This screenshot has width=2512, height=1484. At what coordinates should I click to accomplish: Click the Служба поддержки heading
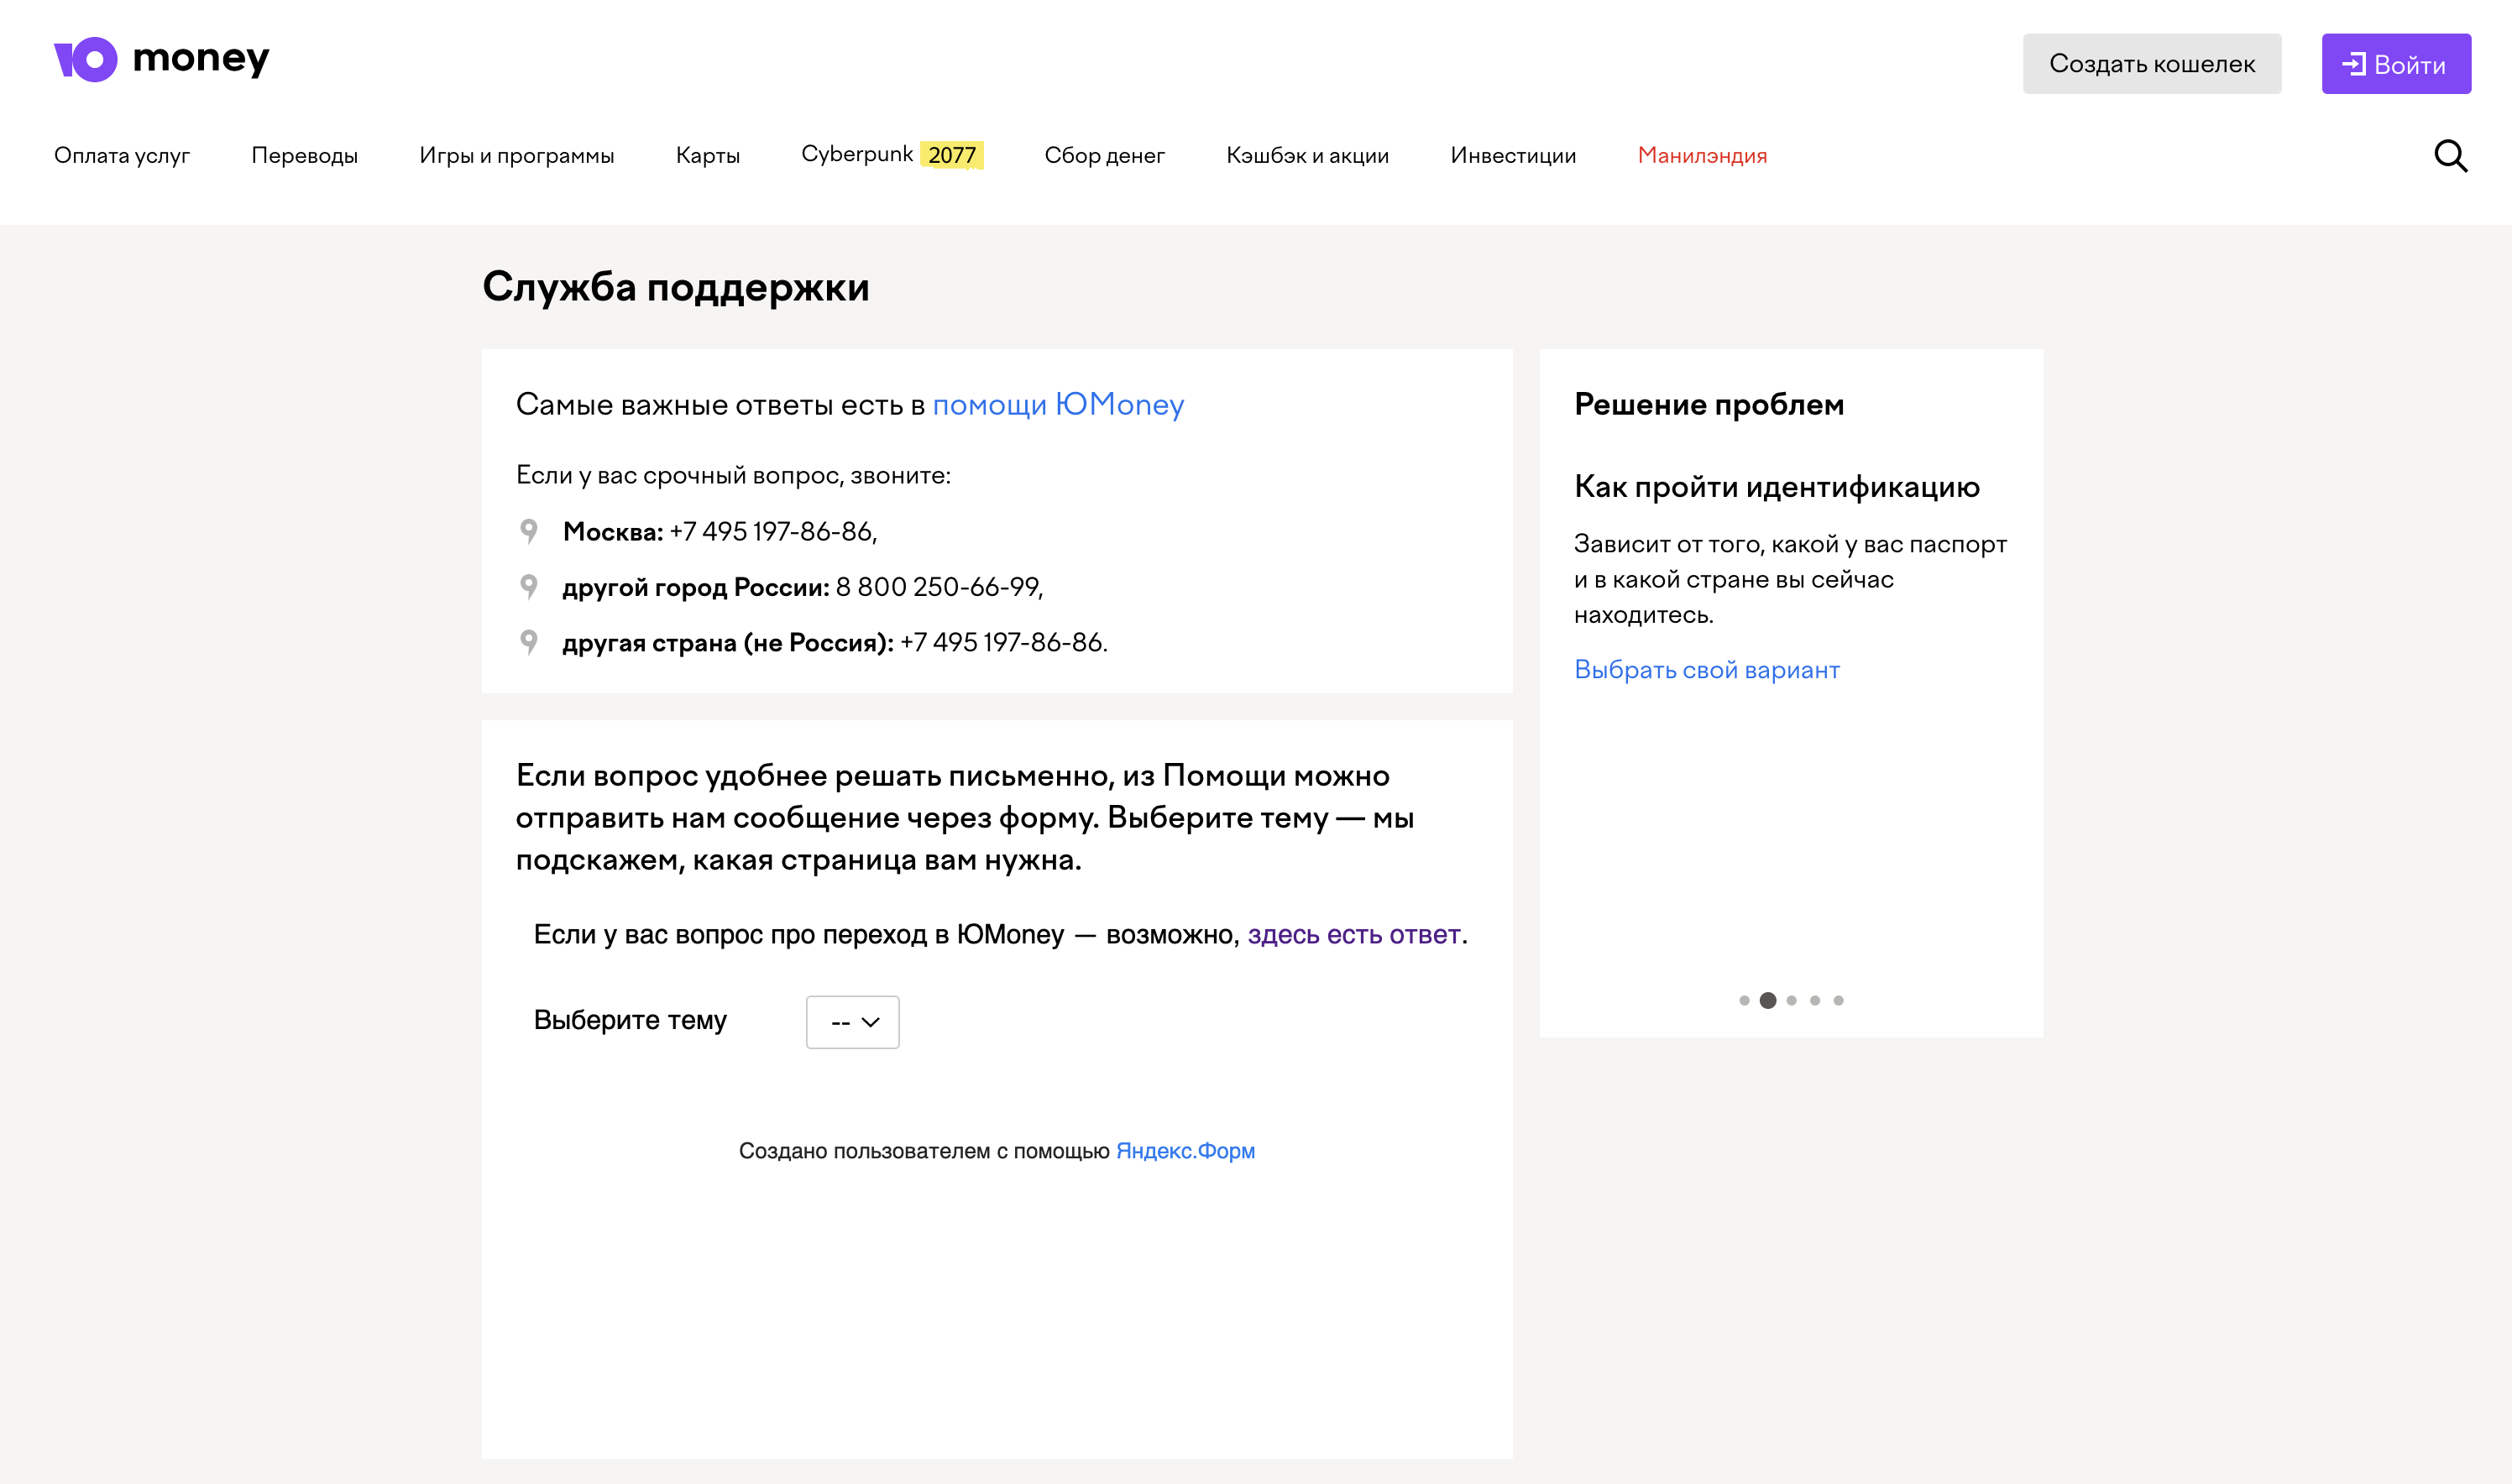[x=676, y=288]
